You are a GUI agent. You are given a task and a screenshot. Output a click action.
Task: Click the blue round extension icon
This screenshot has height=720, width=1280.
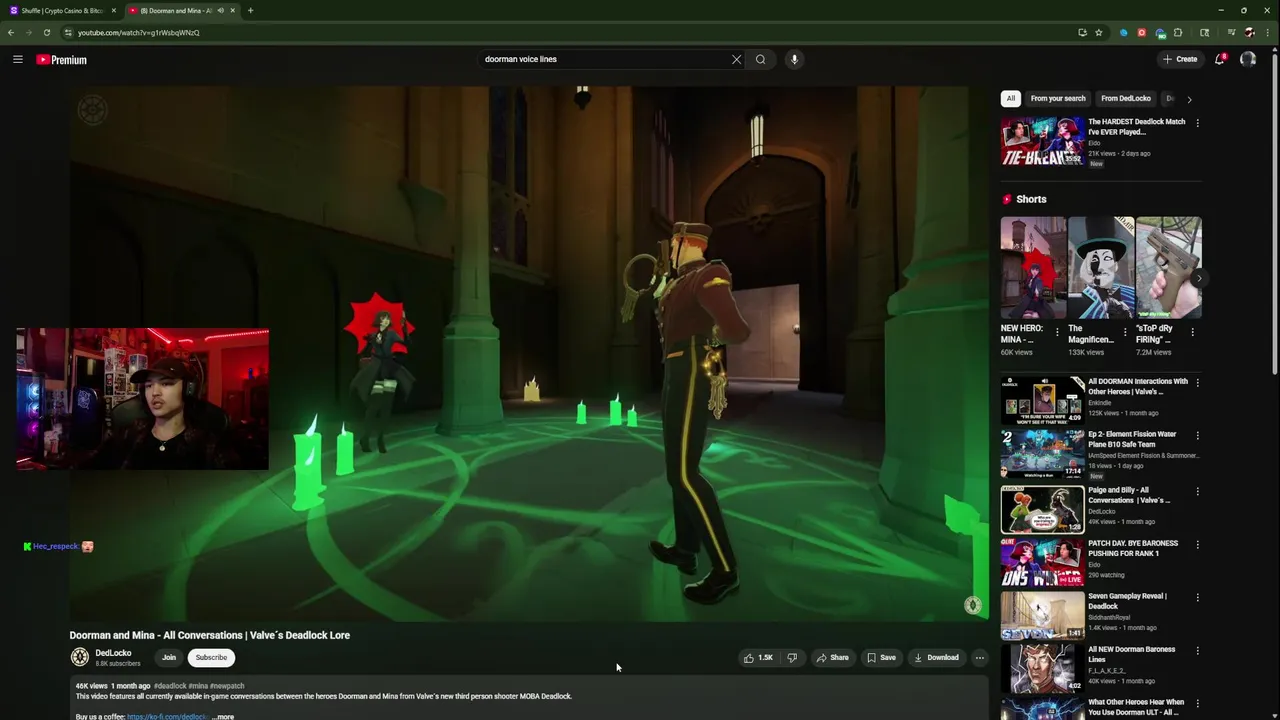click(1124, 32)
